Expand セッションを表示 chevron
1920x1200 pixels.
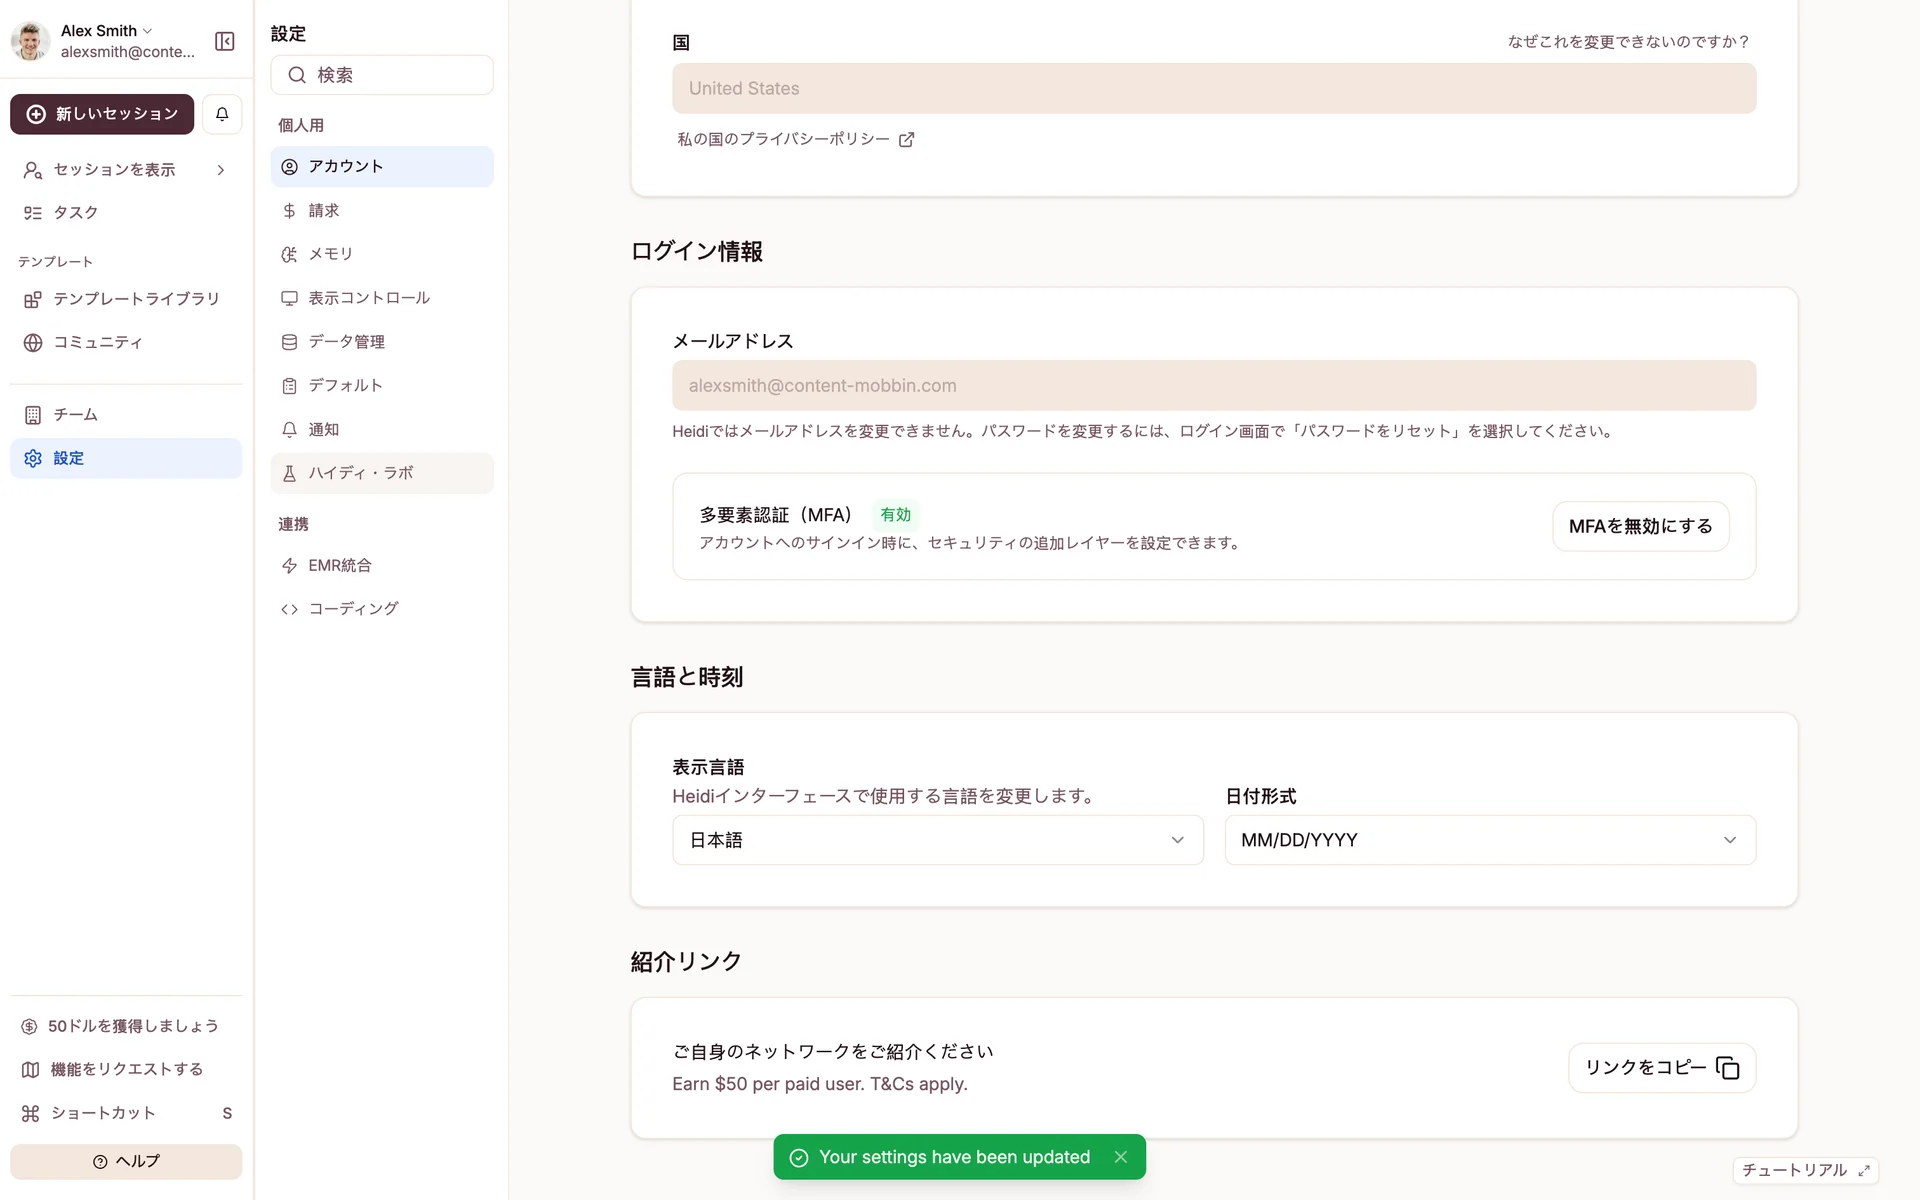[x=221, y=170]
